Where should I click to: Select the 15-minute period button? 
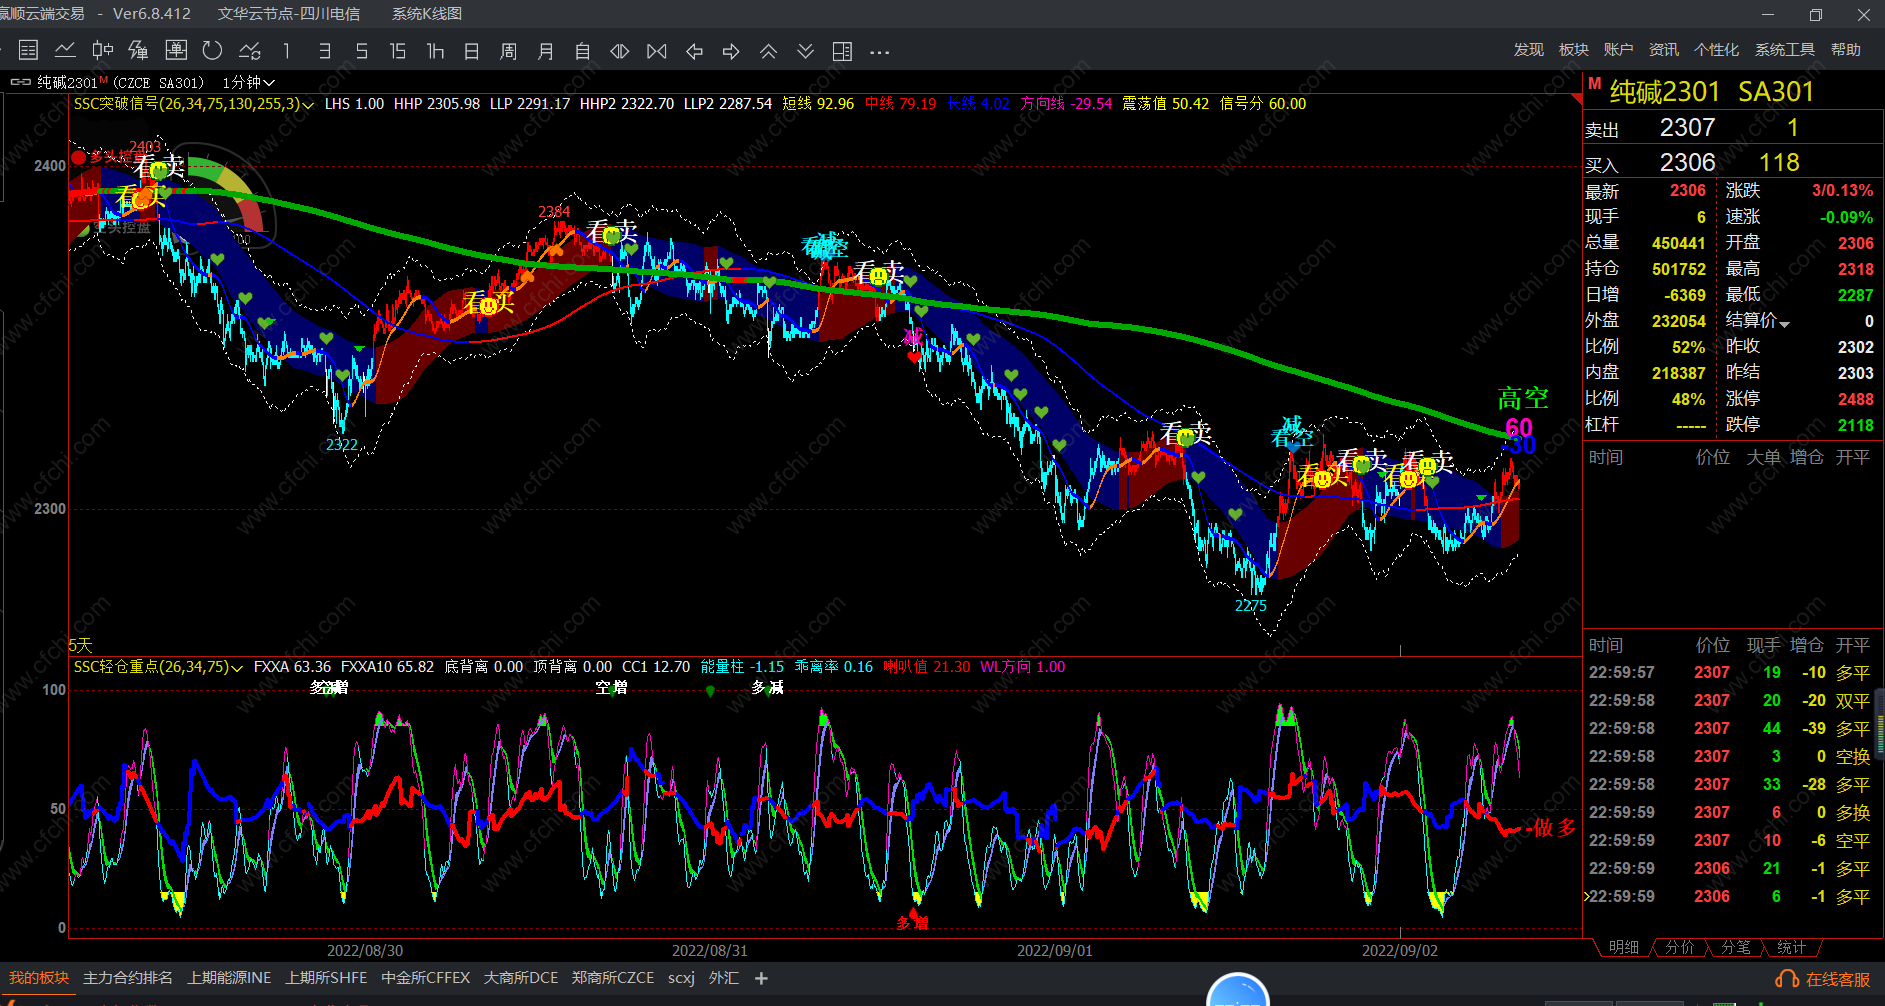397,51
